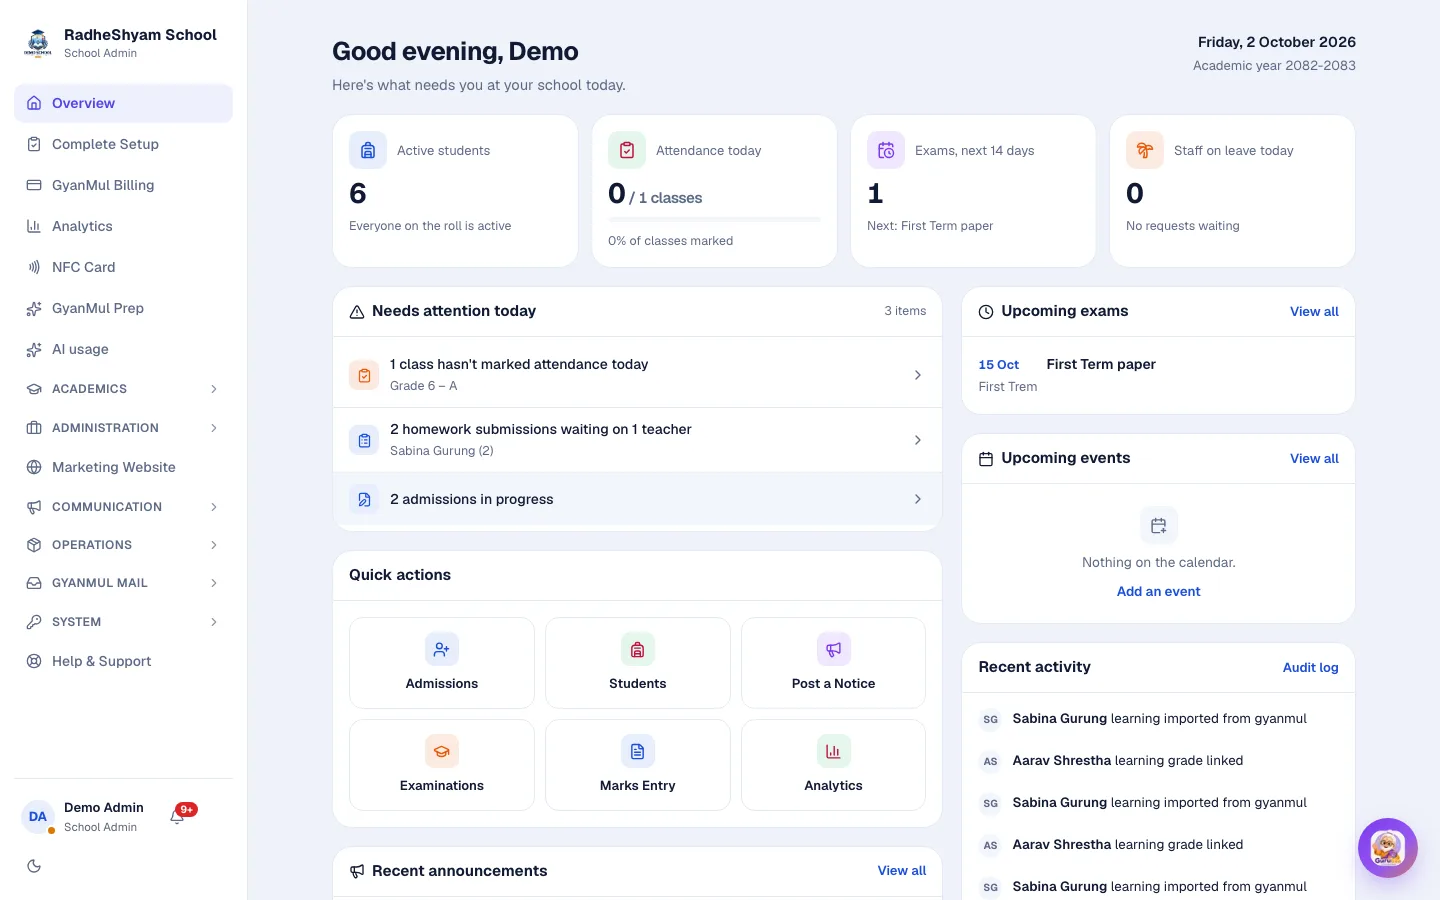Click the attendance progress bar

714,219
